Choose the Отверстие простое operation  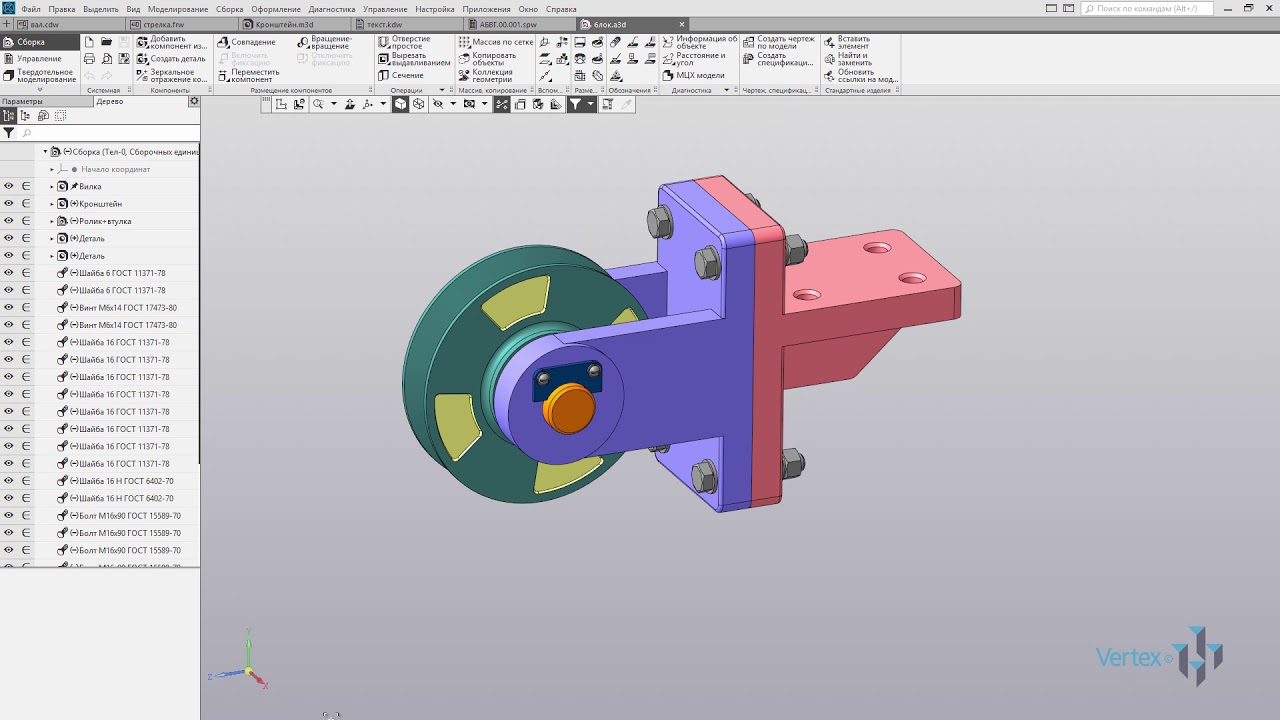[404, 43]
